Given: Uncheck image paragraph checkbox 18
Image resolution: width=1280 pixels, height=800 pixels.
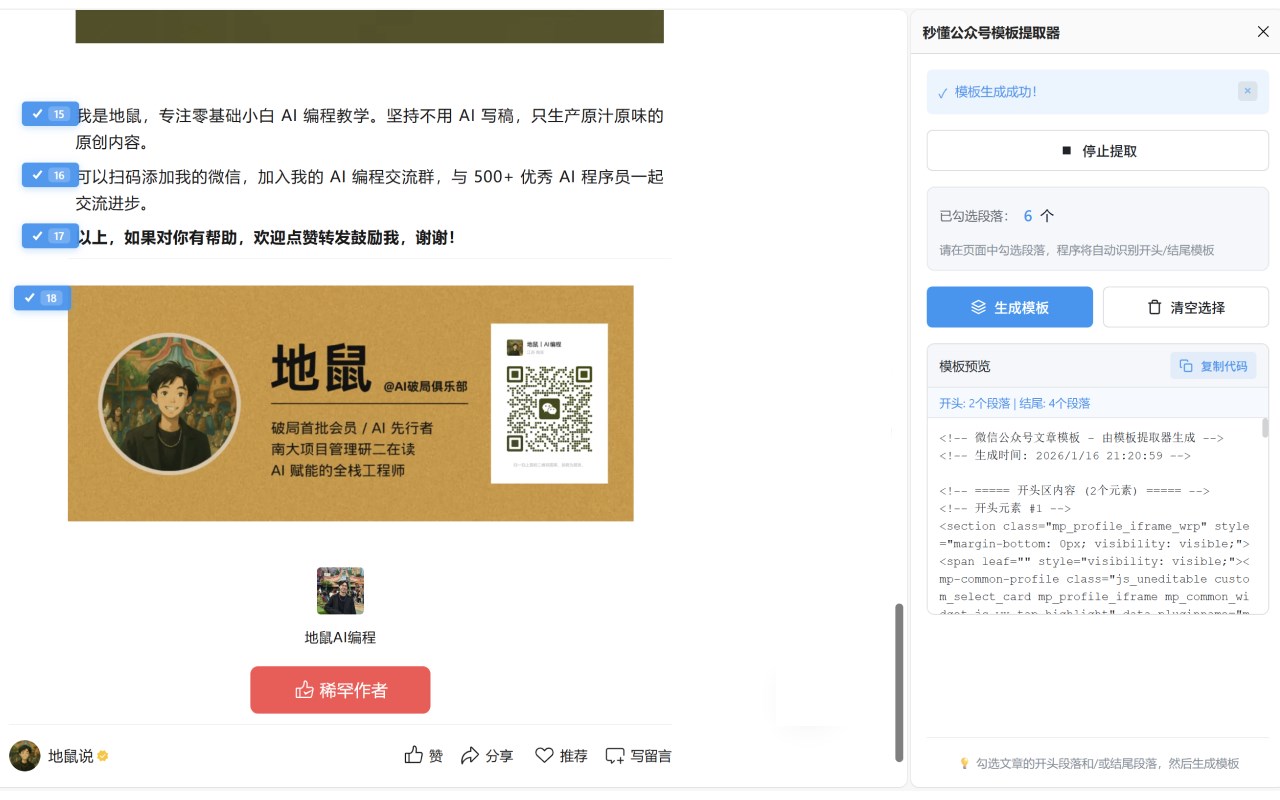Looking at the screenshot, I should 42,298.
